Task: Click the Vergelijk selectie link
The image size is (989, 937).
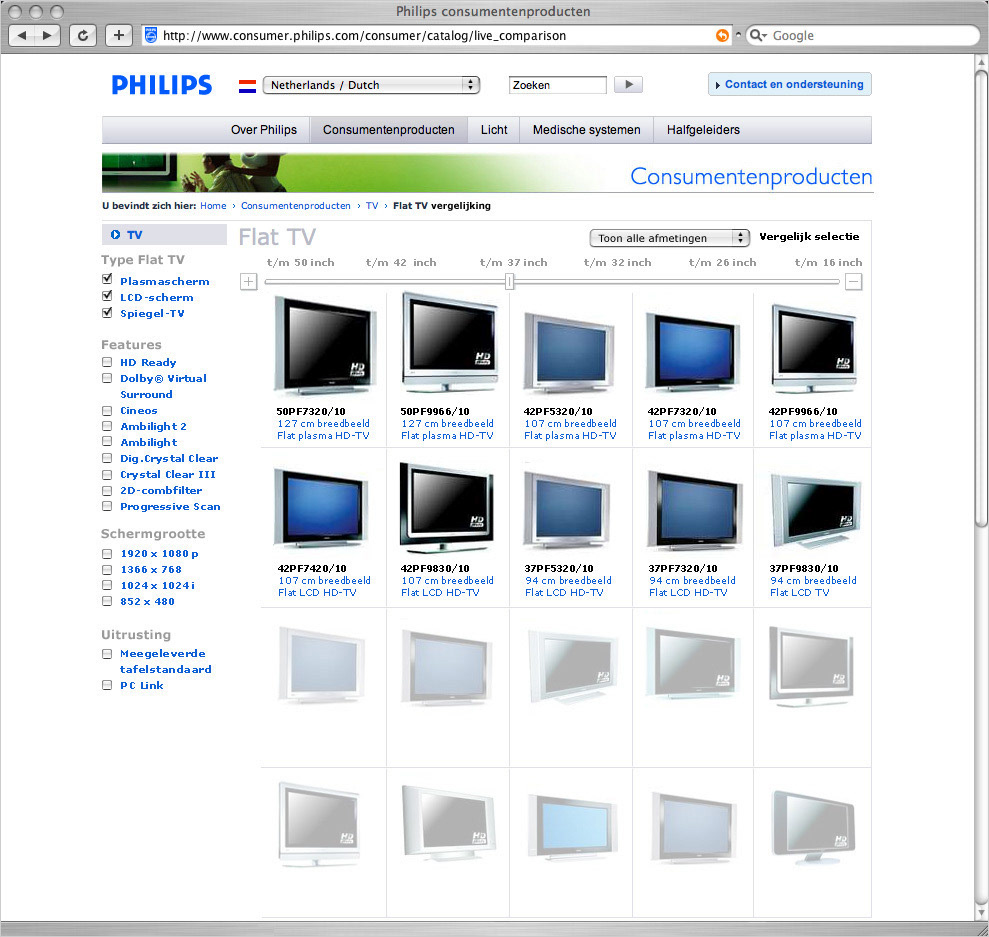Action: (x=809, y=236)
